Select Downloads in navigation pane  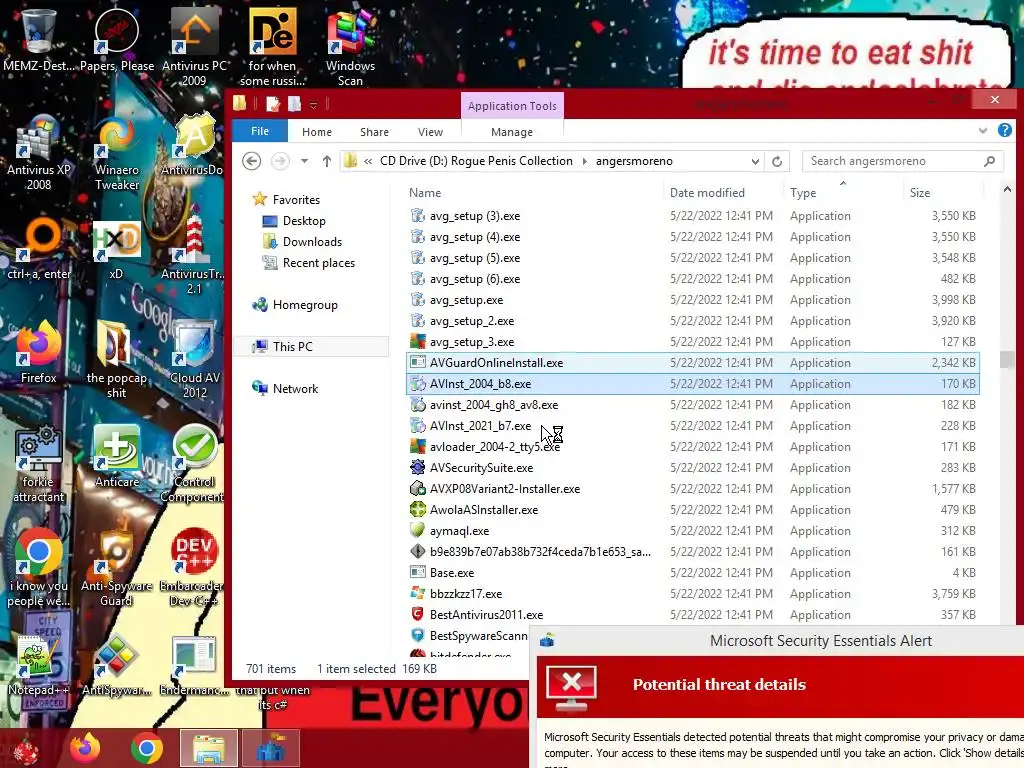pos(312,242)
